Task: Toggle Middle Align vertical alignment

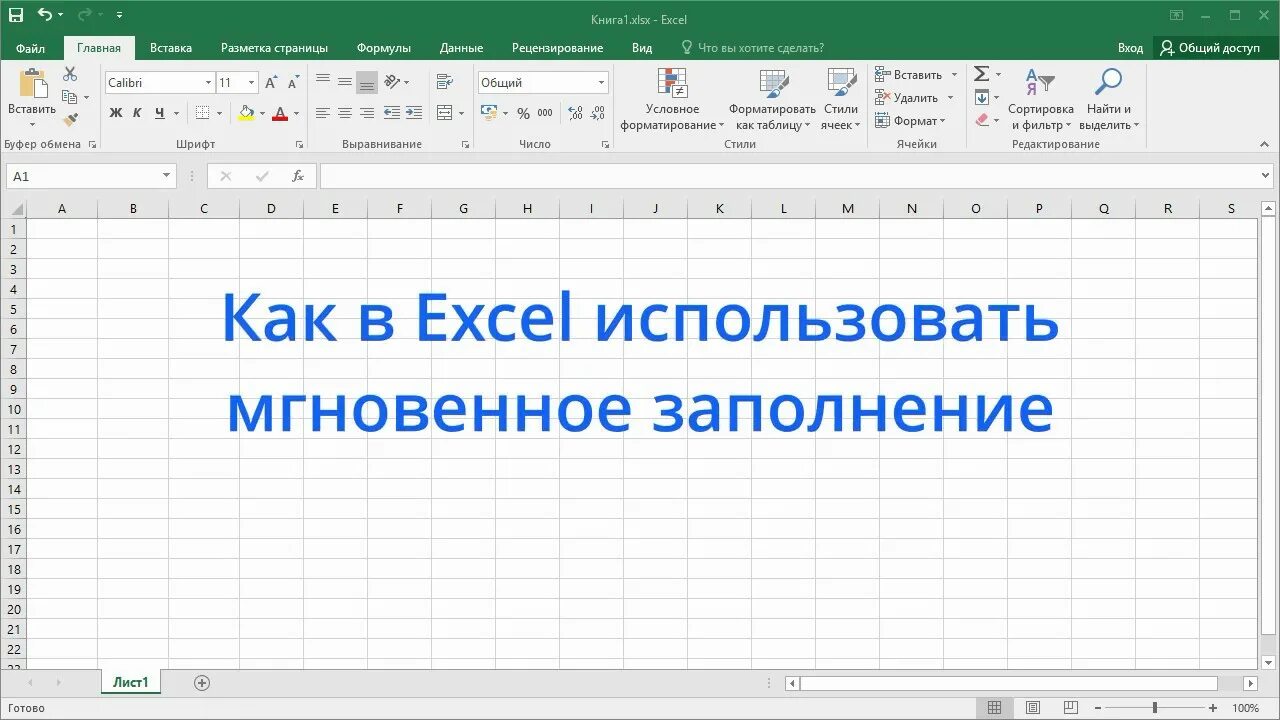Action: pyautogui.click(x=345, y=82)
